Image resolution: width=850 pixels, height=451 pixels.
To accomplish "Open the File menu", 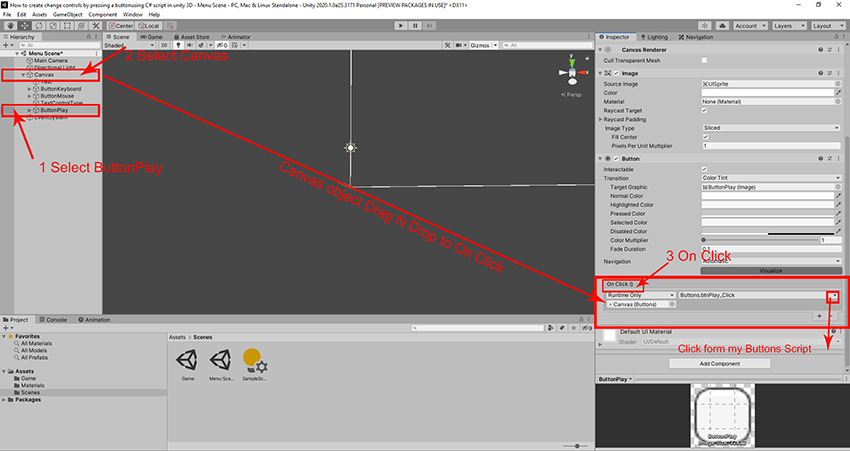I will coord(7,15).
